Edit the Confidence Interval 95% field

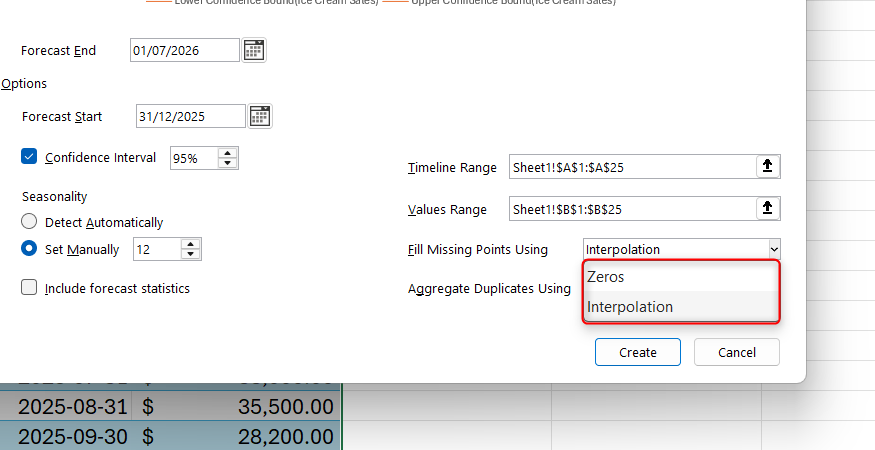[x=194, y=159]
